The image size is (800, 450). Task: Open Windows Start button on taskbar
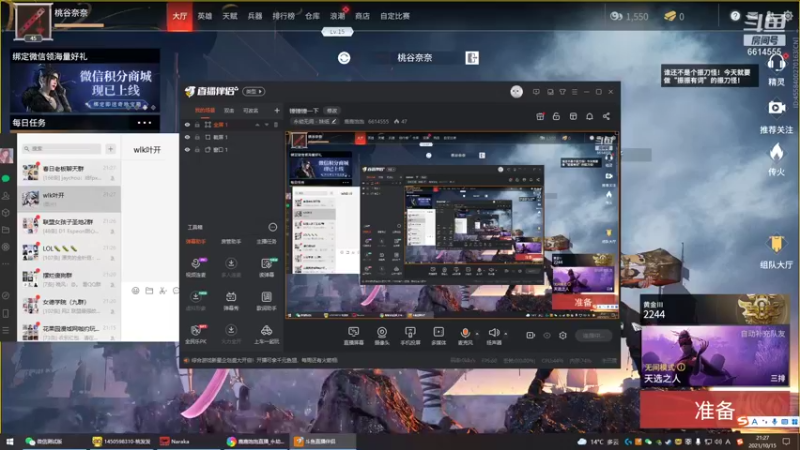tap(9, 441)
